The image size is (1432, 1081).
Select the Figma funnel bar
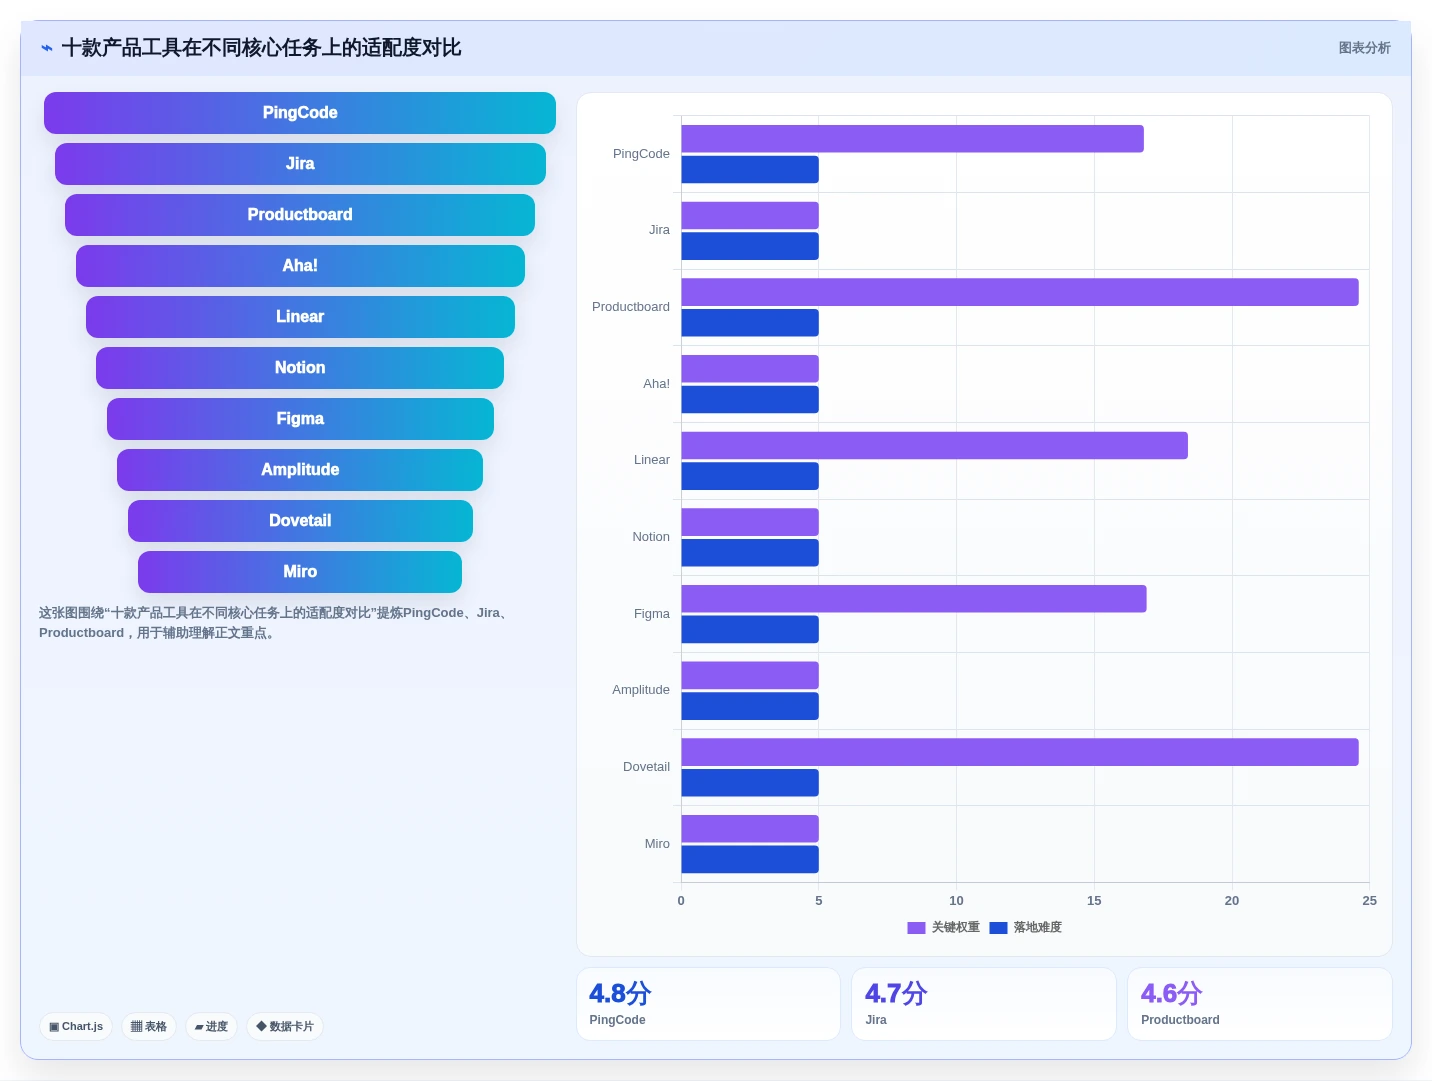(300, 419)
